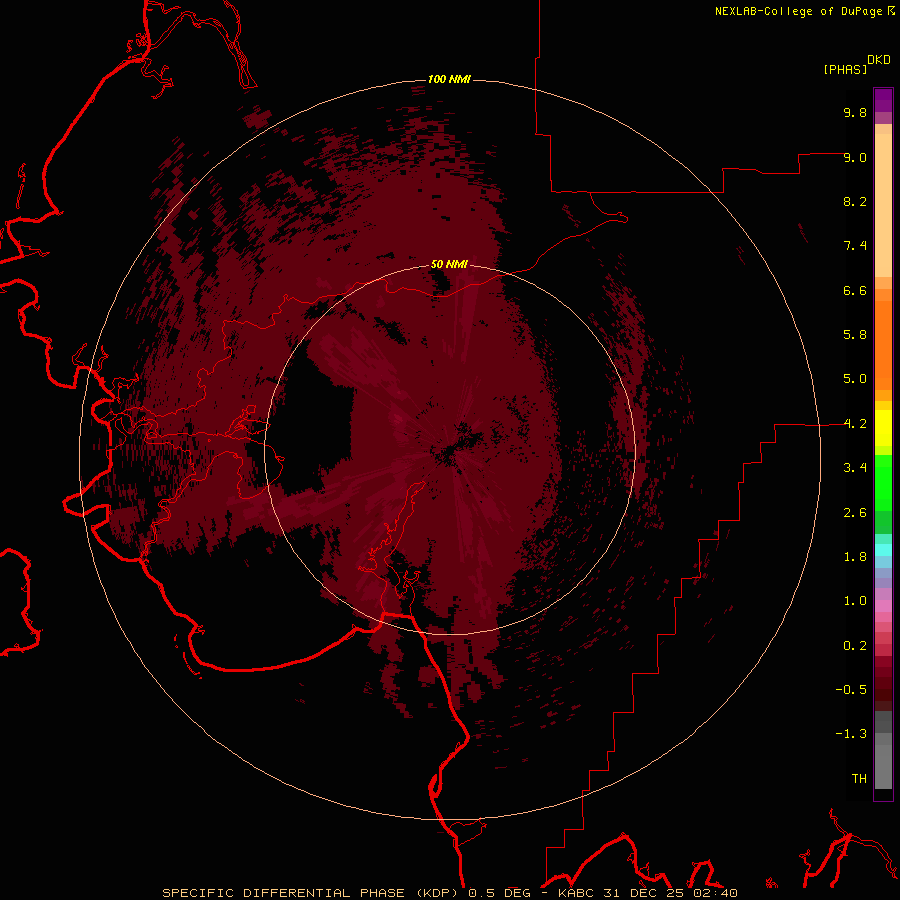Click the KABC radar site identifier
Image resolution: width=900 pixels, height=900 pixels.
point(577,893)
